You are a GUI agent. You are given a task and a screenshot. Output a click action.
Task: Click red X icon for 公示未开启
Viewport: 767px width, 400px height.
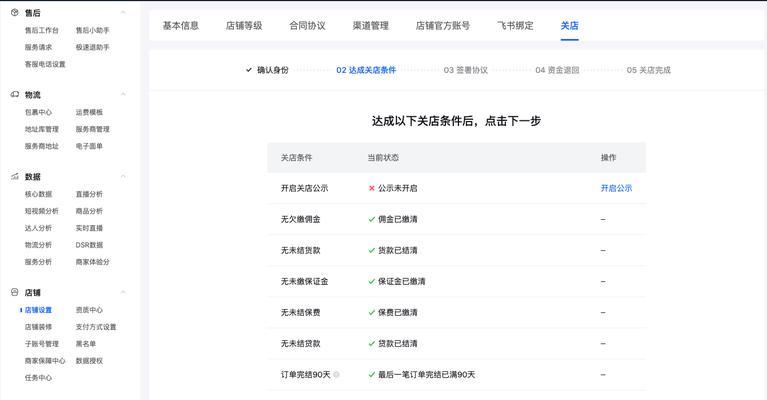coord(371,188)
